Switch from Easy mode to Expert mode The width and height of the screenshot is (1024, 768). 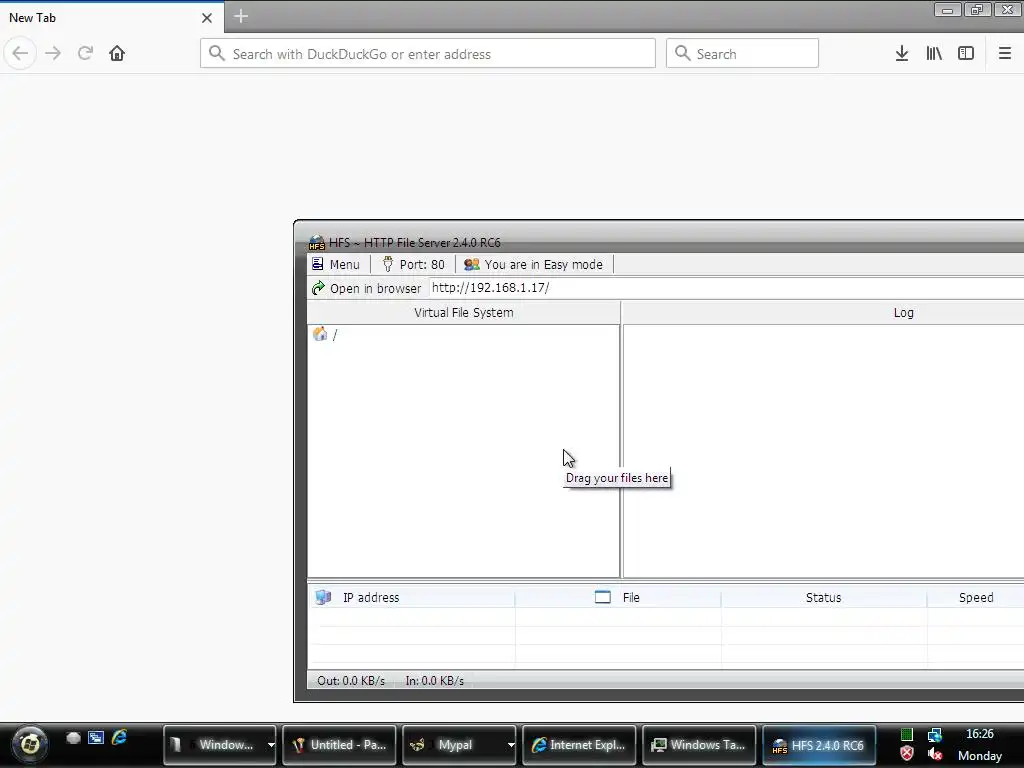click(534, 264)
